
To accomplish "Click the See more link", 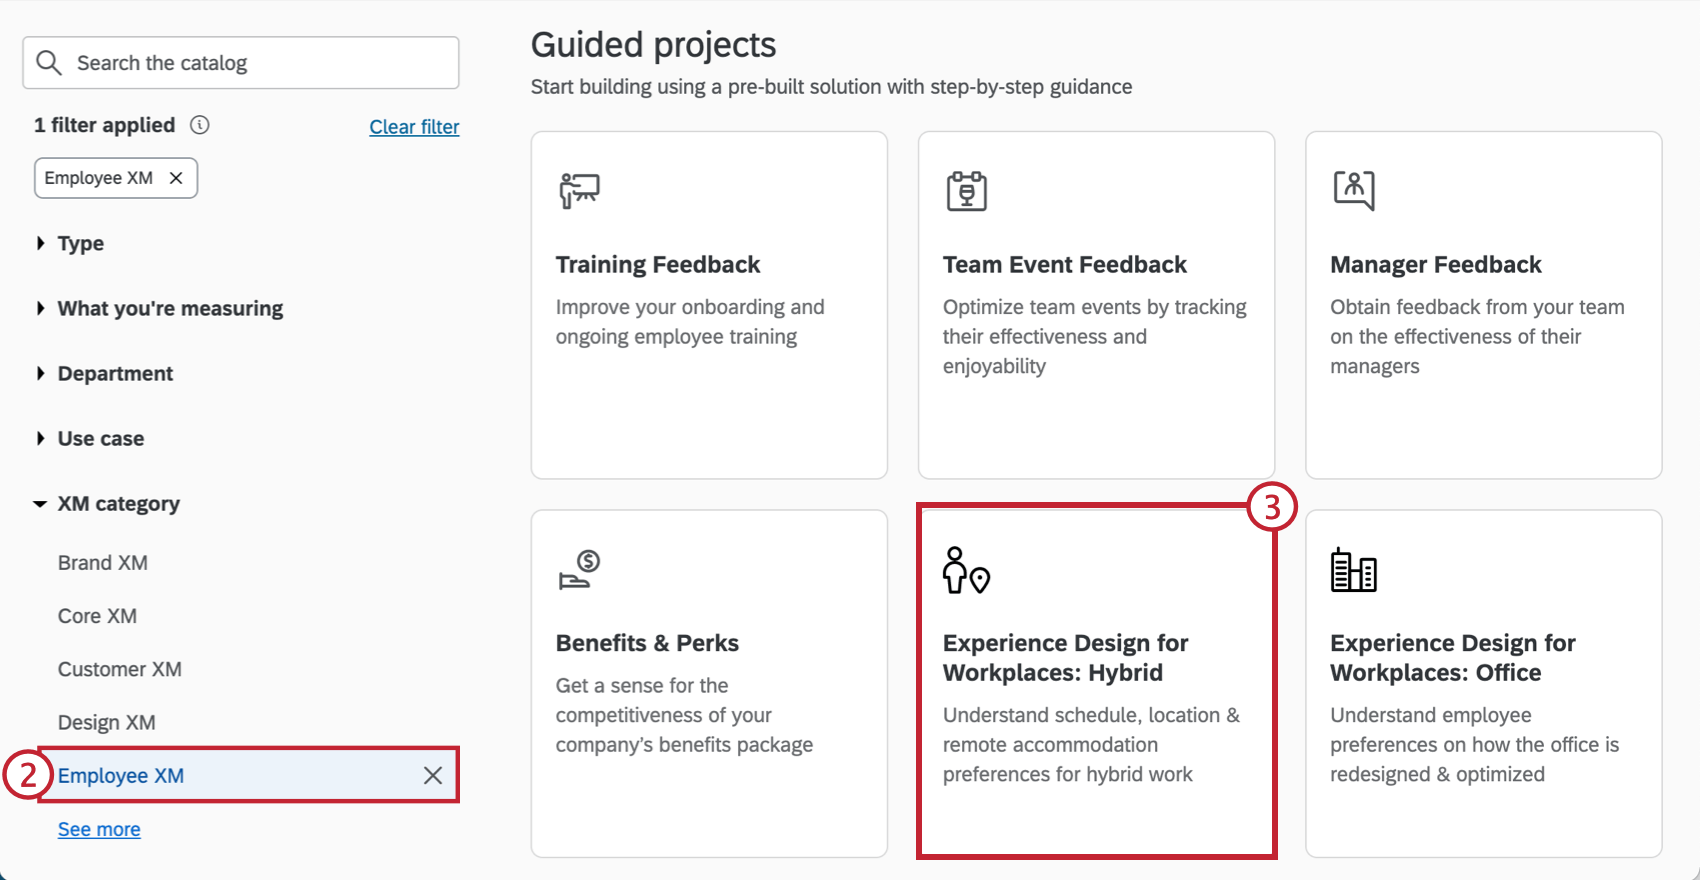I will 99,829.
